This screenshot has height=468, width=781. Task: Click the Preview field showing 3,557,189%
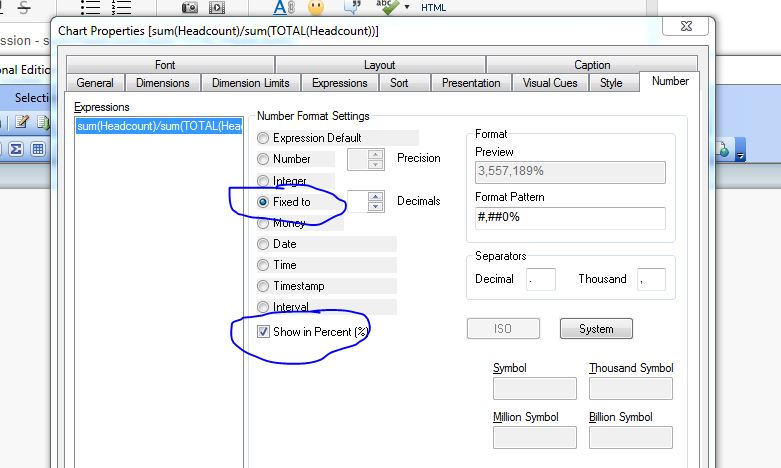tap(570, 172)
